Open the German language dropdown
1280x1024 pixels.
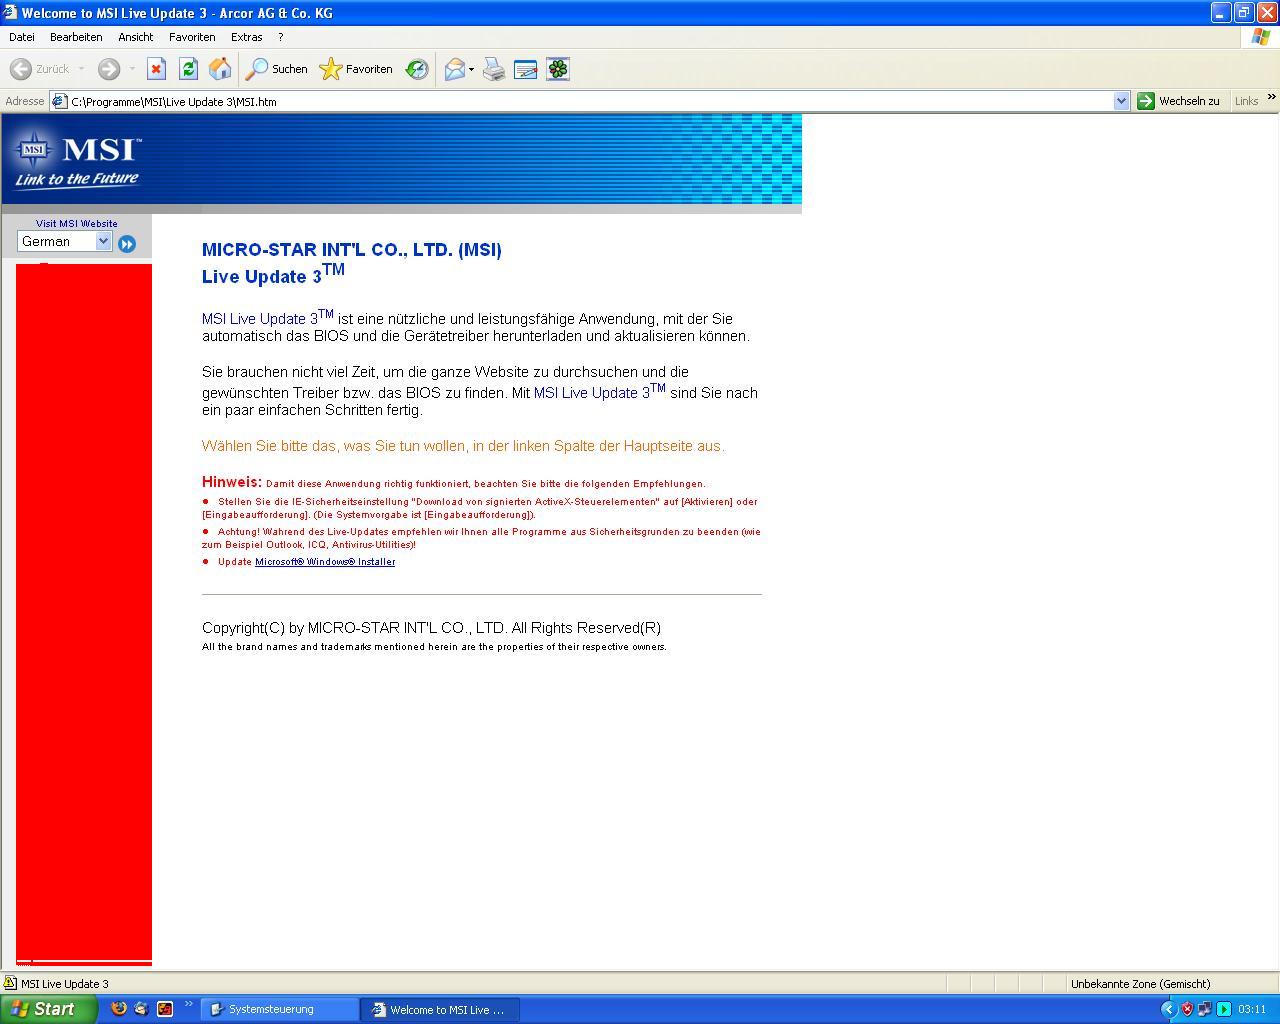[64, 241]
